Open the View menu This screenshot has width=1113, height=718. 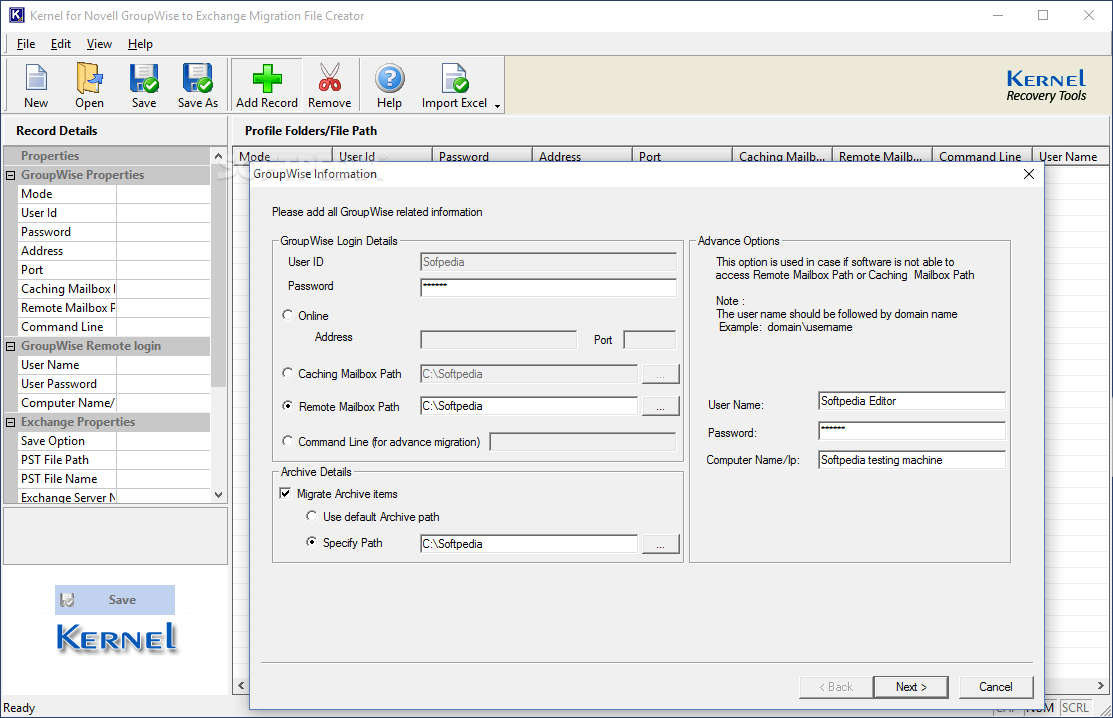click(99, 44)
